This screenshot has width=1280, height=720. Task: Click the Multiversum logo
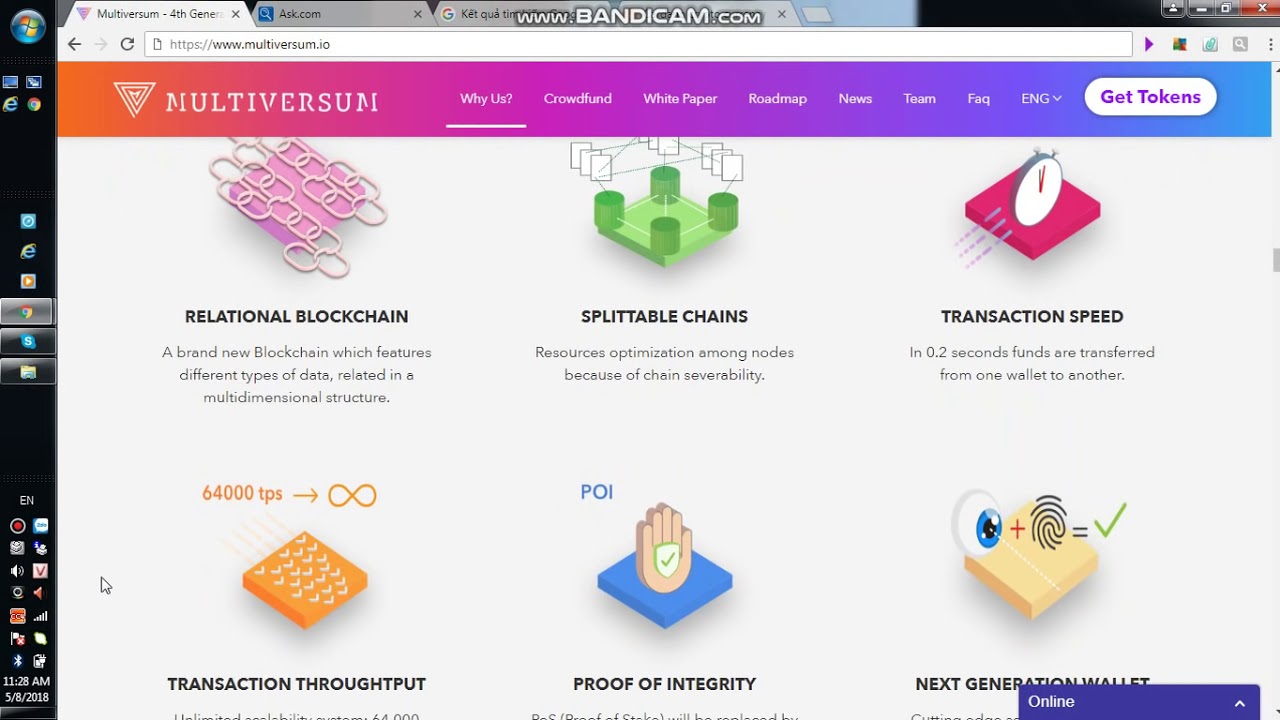point(245,100)
